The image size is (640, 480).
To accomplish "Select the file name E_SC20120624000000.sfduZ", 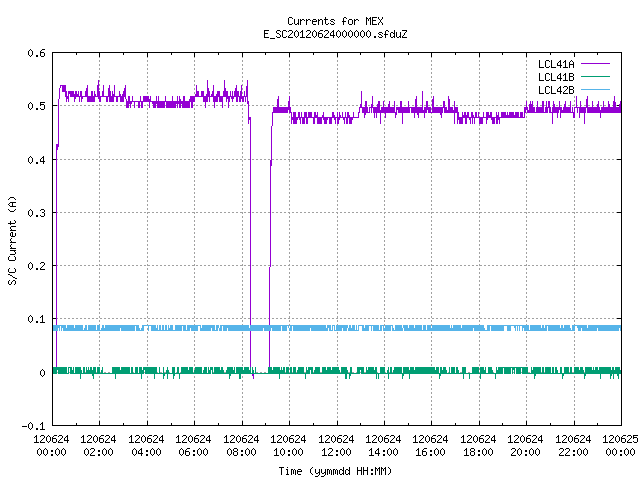I will click(x=335, y=34).
